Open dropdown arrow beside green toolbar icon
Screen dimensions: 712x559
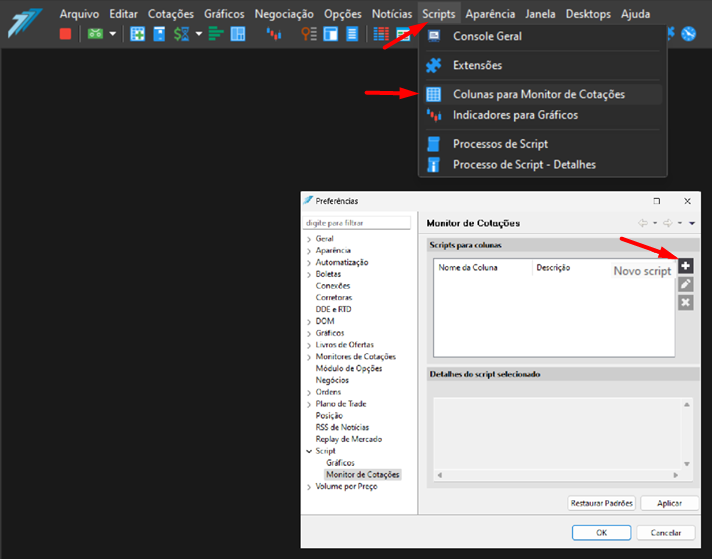[112, 34]
